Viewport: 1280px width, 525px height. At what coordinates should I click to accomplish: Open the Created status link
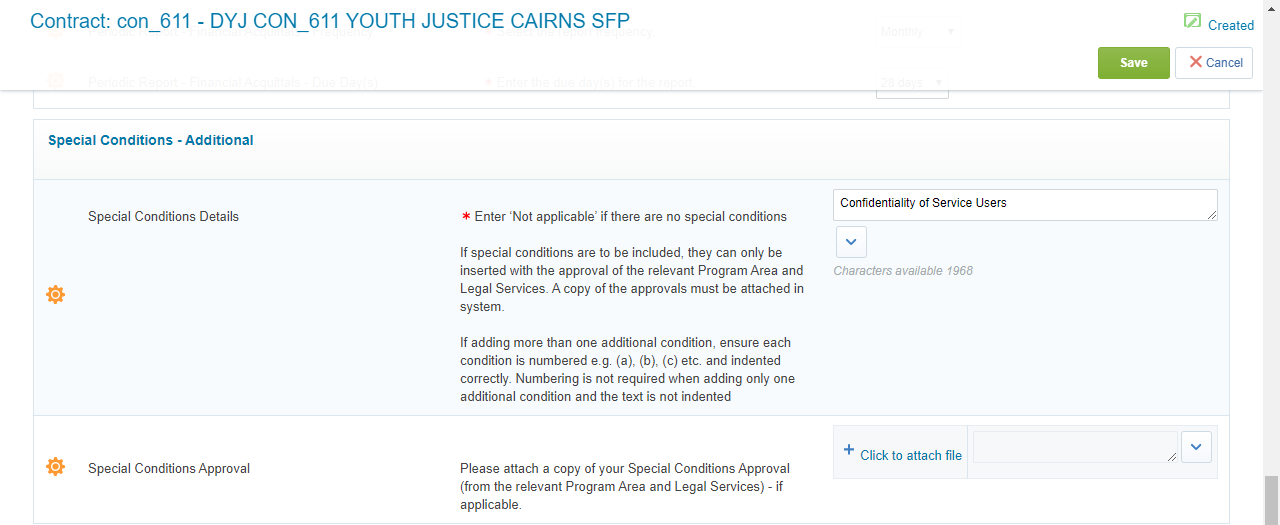point(1231,25)
